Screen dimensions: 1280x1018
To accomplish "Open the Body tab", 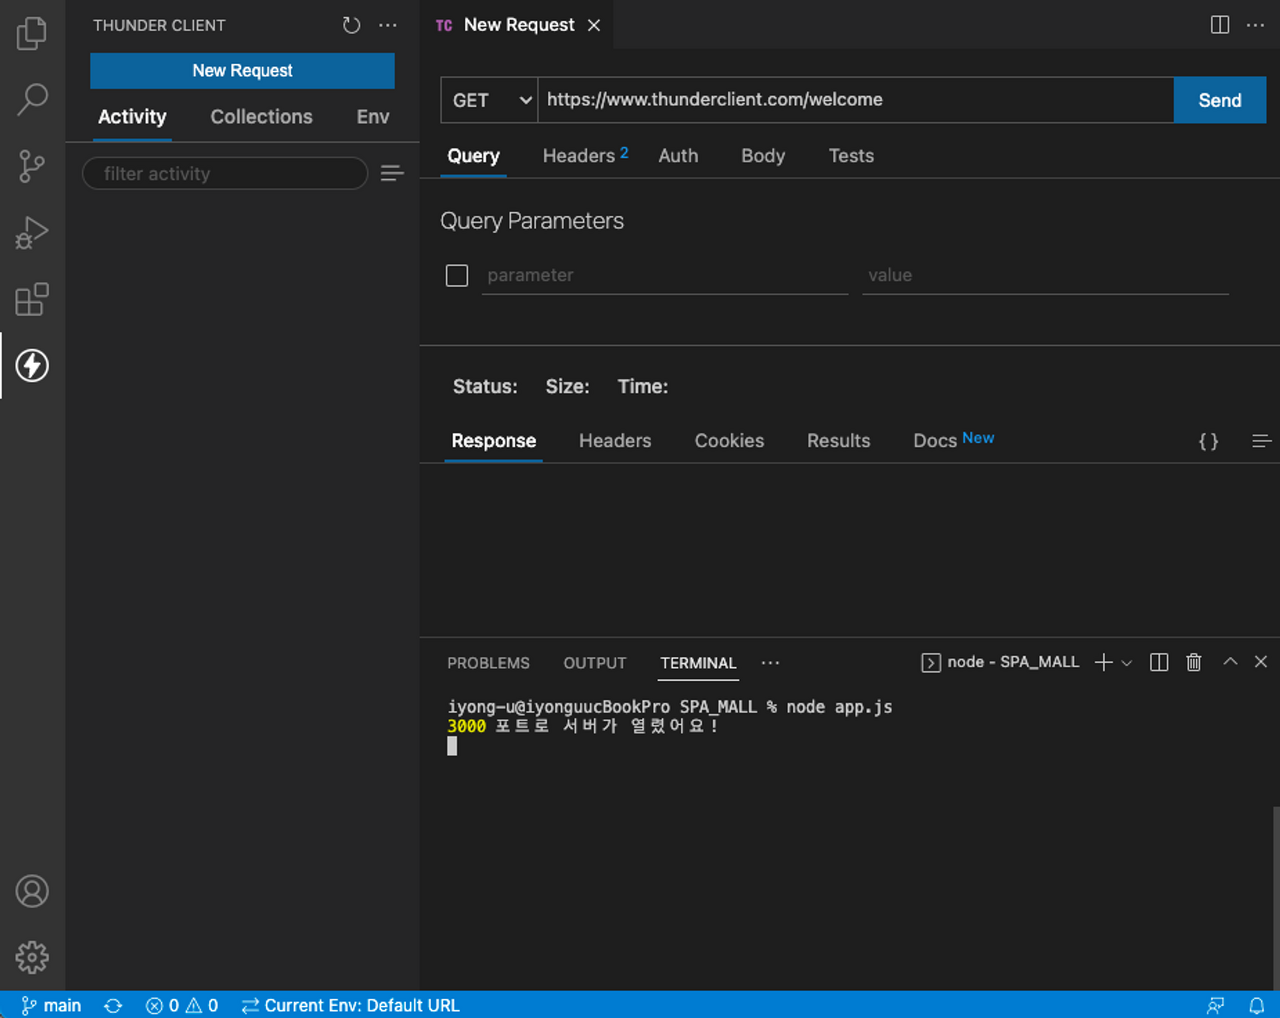I will pos(763,155).
